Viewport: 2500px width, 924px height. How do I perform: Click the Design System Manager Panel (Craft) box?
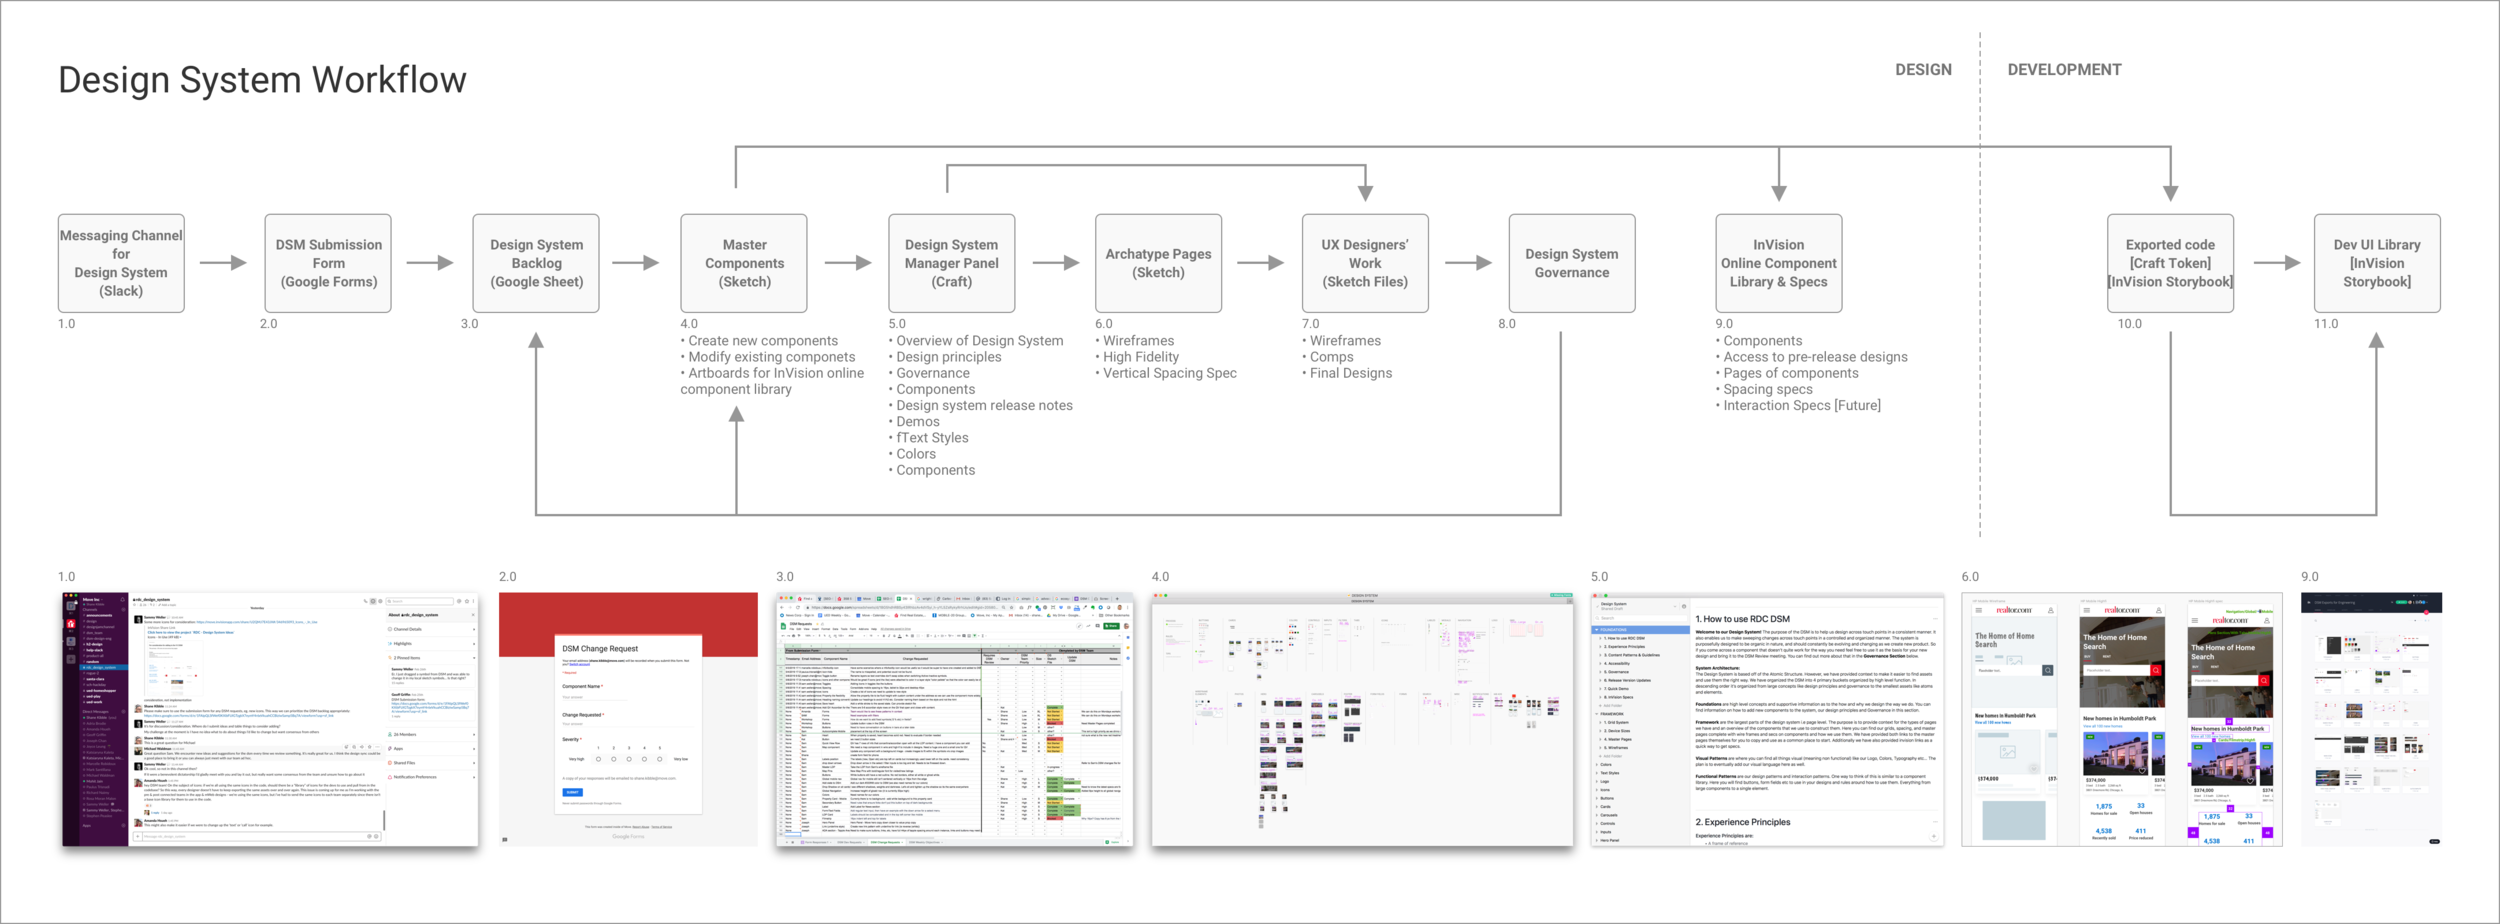click(x=952, y=263)
